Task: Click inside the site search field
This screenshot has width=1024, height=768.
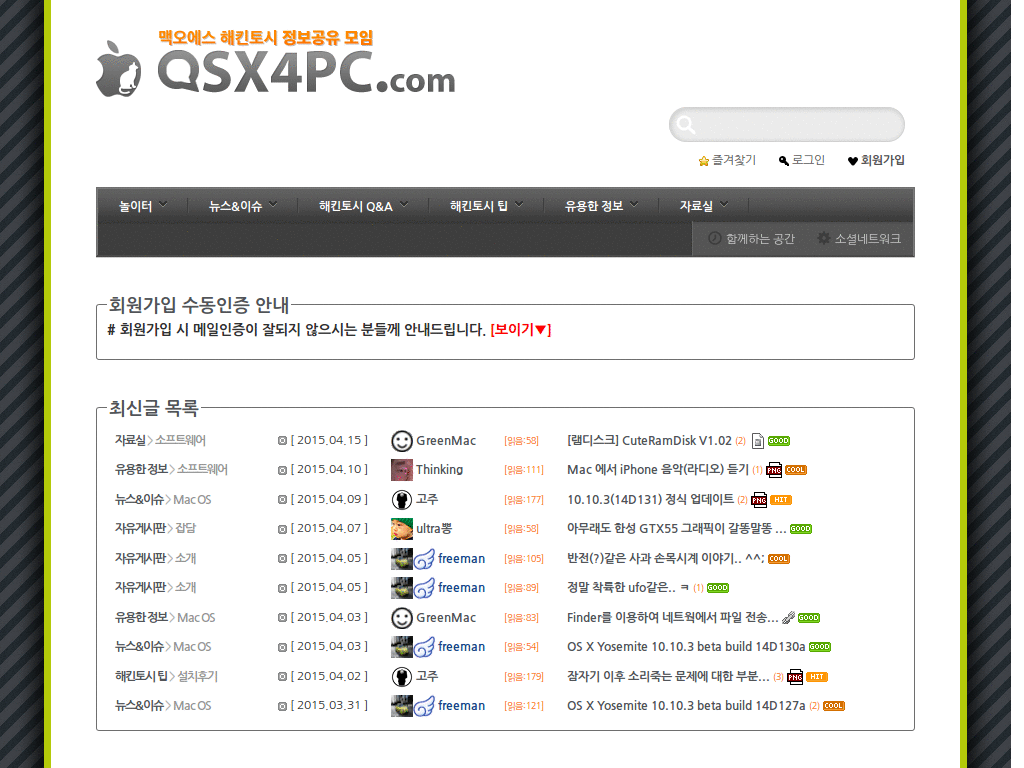Action: [786, 125]
